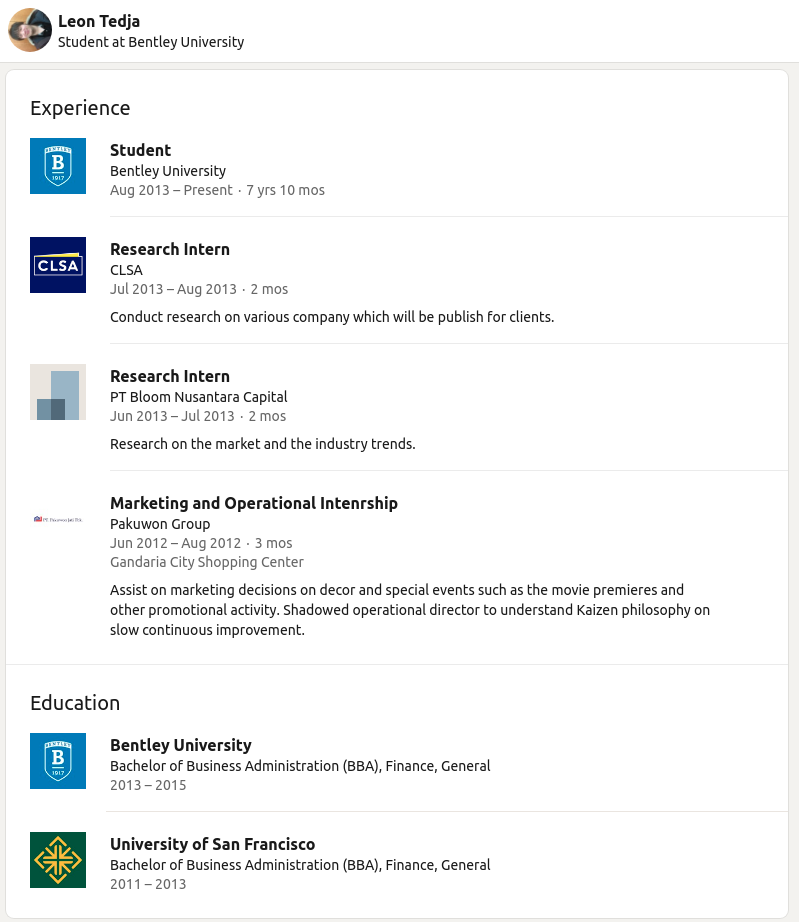Click the 'Assist on marketing decisions' description paragraph
The width and height of the screenshot is (799, 922).
click(410, 610)
